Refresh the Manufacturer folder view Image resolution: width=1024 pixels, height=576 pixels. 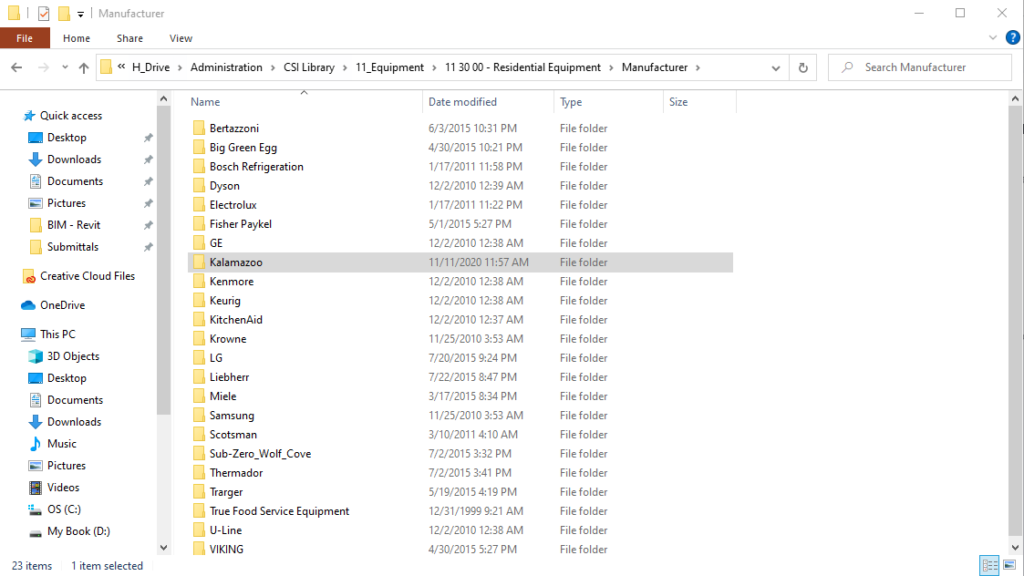tap(803, 67)
